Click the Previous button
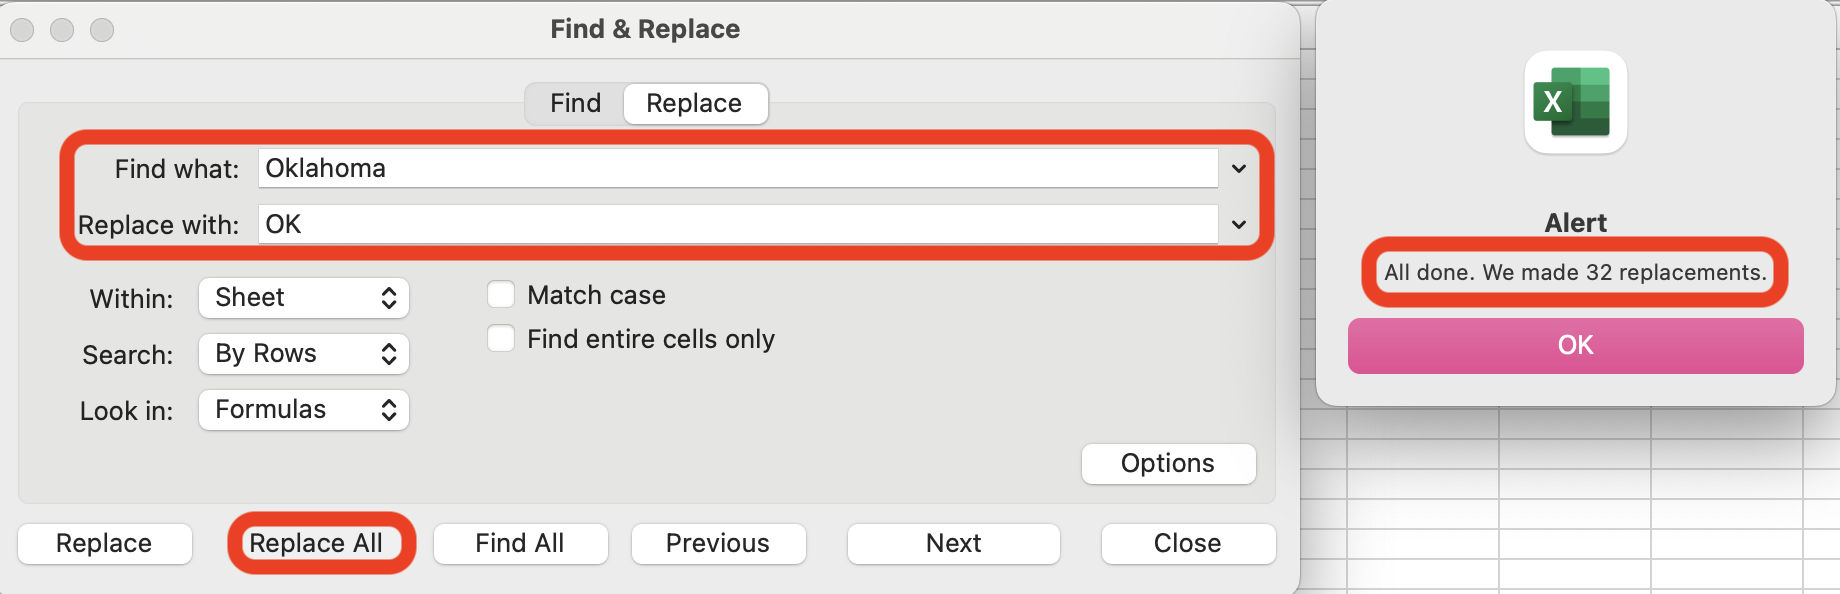This screenshot has height=594, width=1840. 718,544
